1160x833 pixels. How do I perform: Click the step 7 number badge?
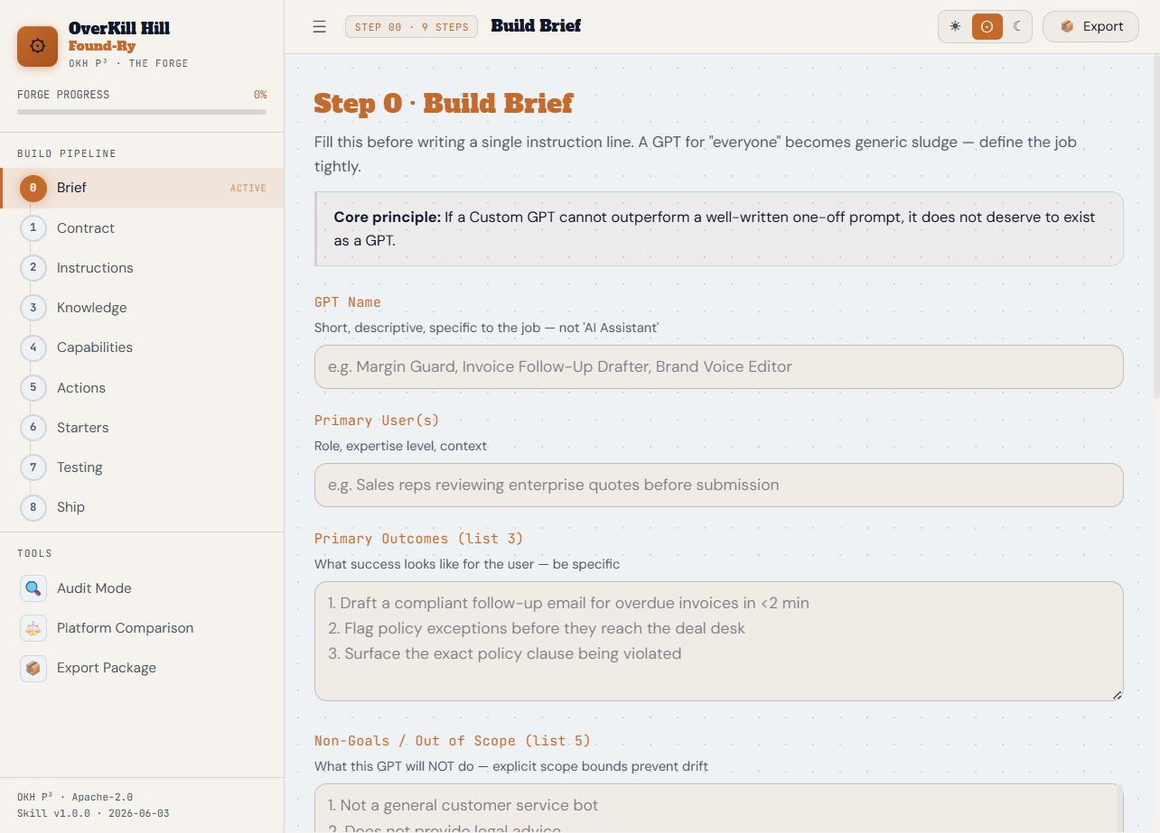pos(33,468)
